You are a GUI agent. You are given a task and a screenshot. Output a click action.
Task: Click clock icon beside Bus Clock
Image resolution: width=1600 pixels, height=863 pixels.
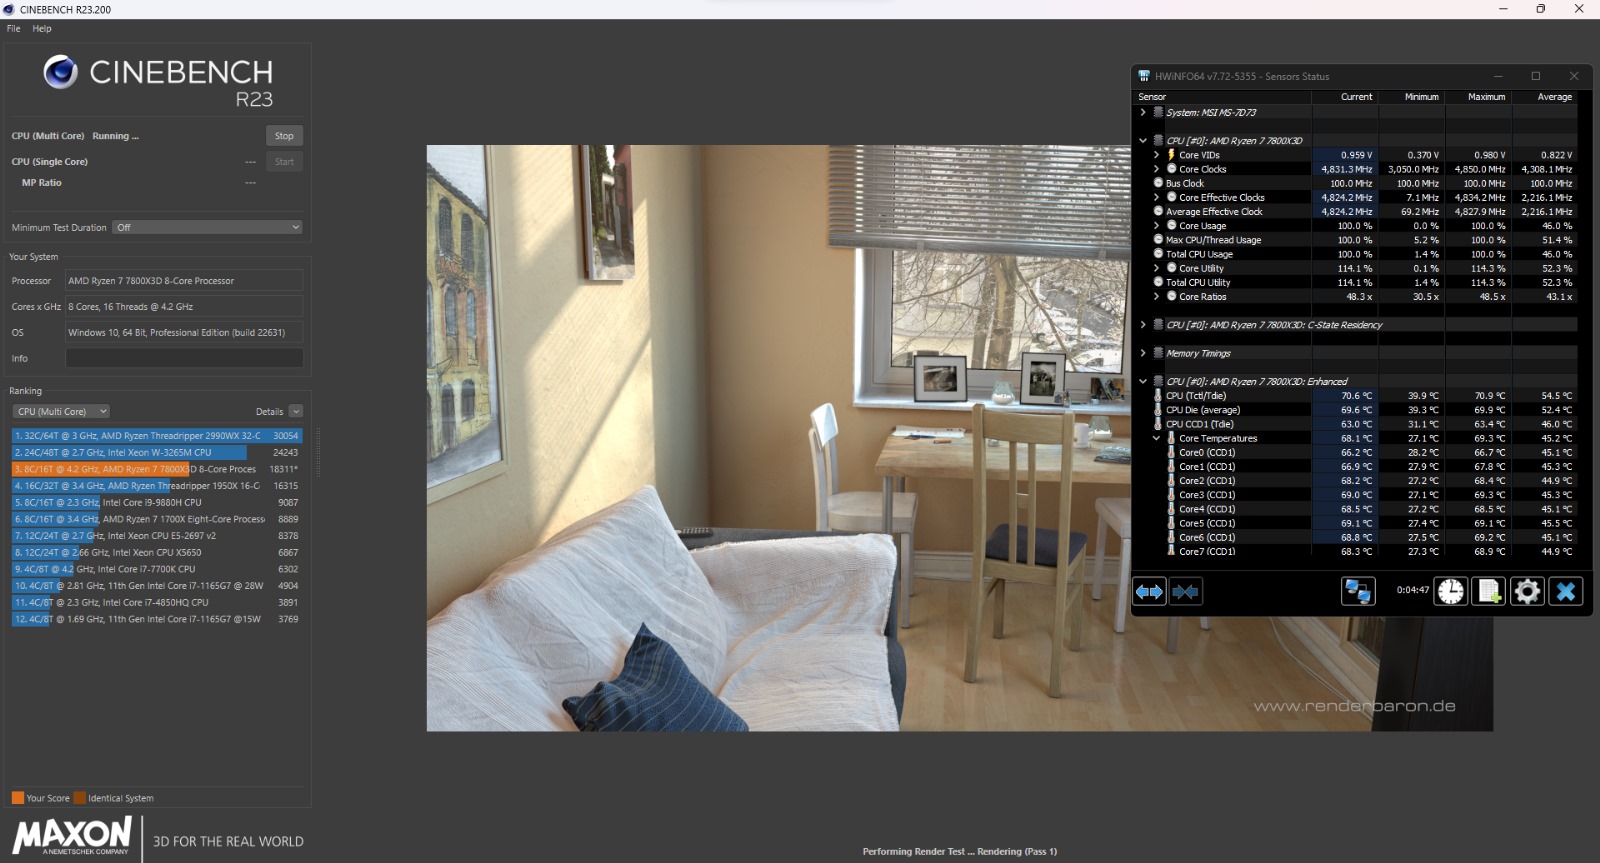pyautogui.click(x=1158, y=183)
